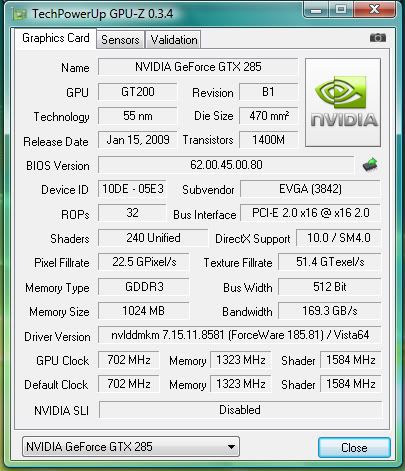Screen dimensions: 405x471
Task: Click the GPU Clock row Memory field 1323 MHz
Action: coord(241,360)
